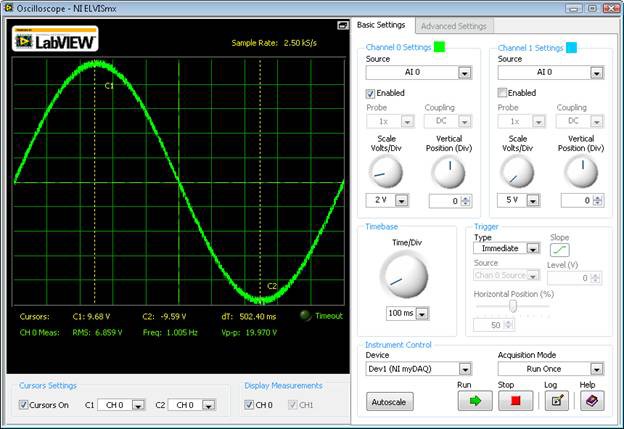Click Channel 0 Vertical Position value field
The width and height of the screenshot is (624, 429).
pos(445,201)
